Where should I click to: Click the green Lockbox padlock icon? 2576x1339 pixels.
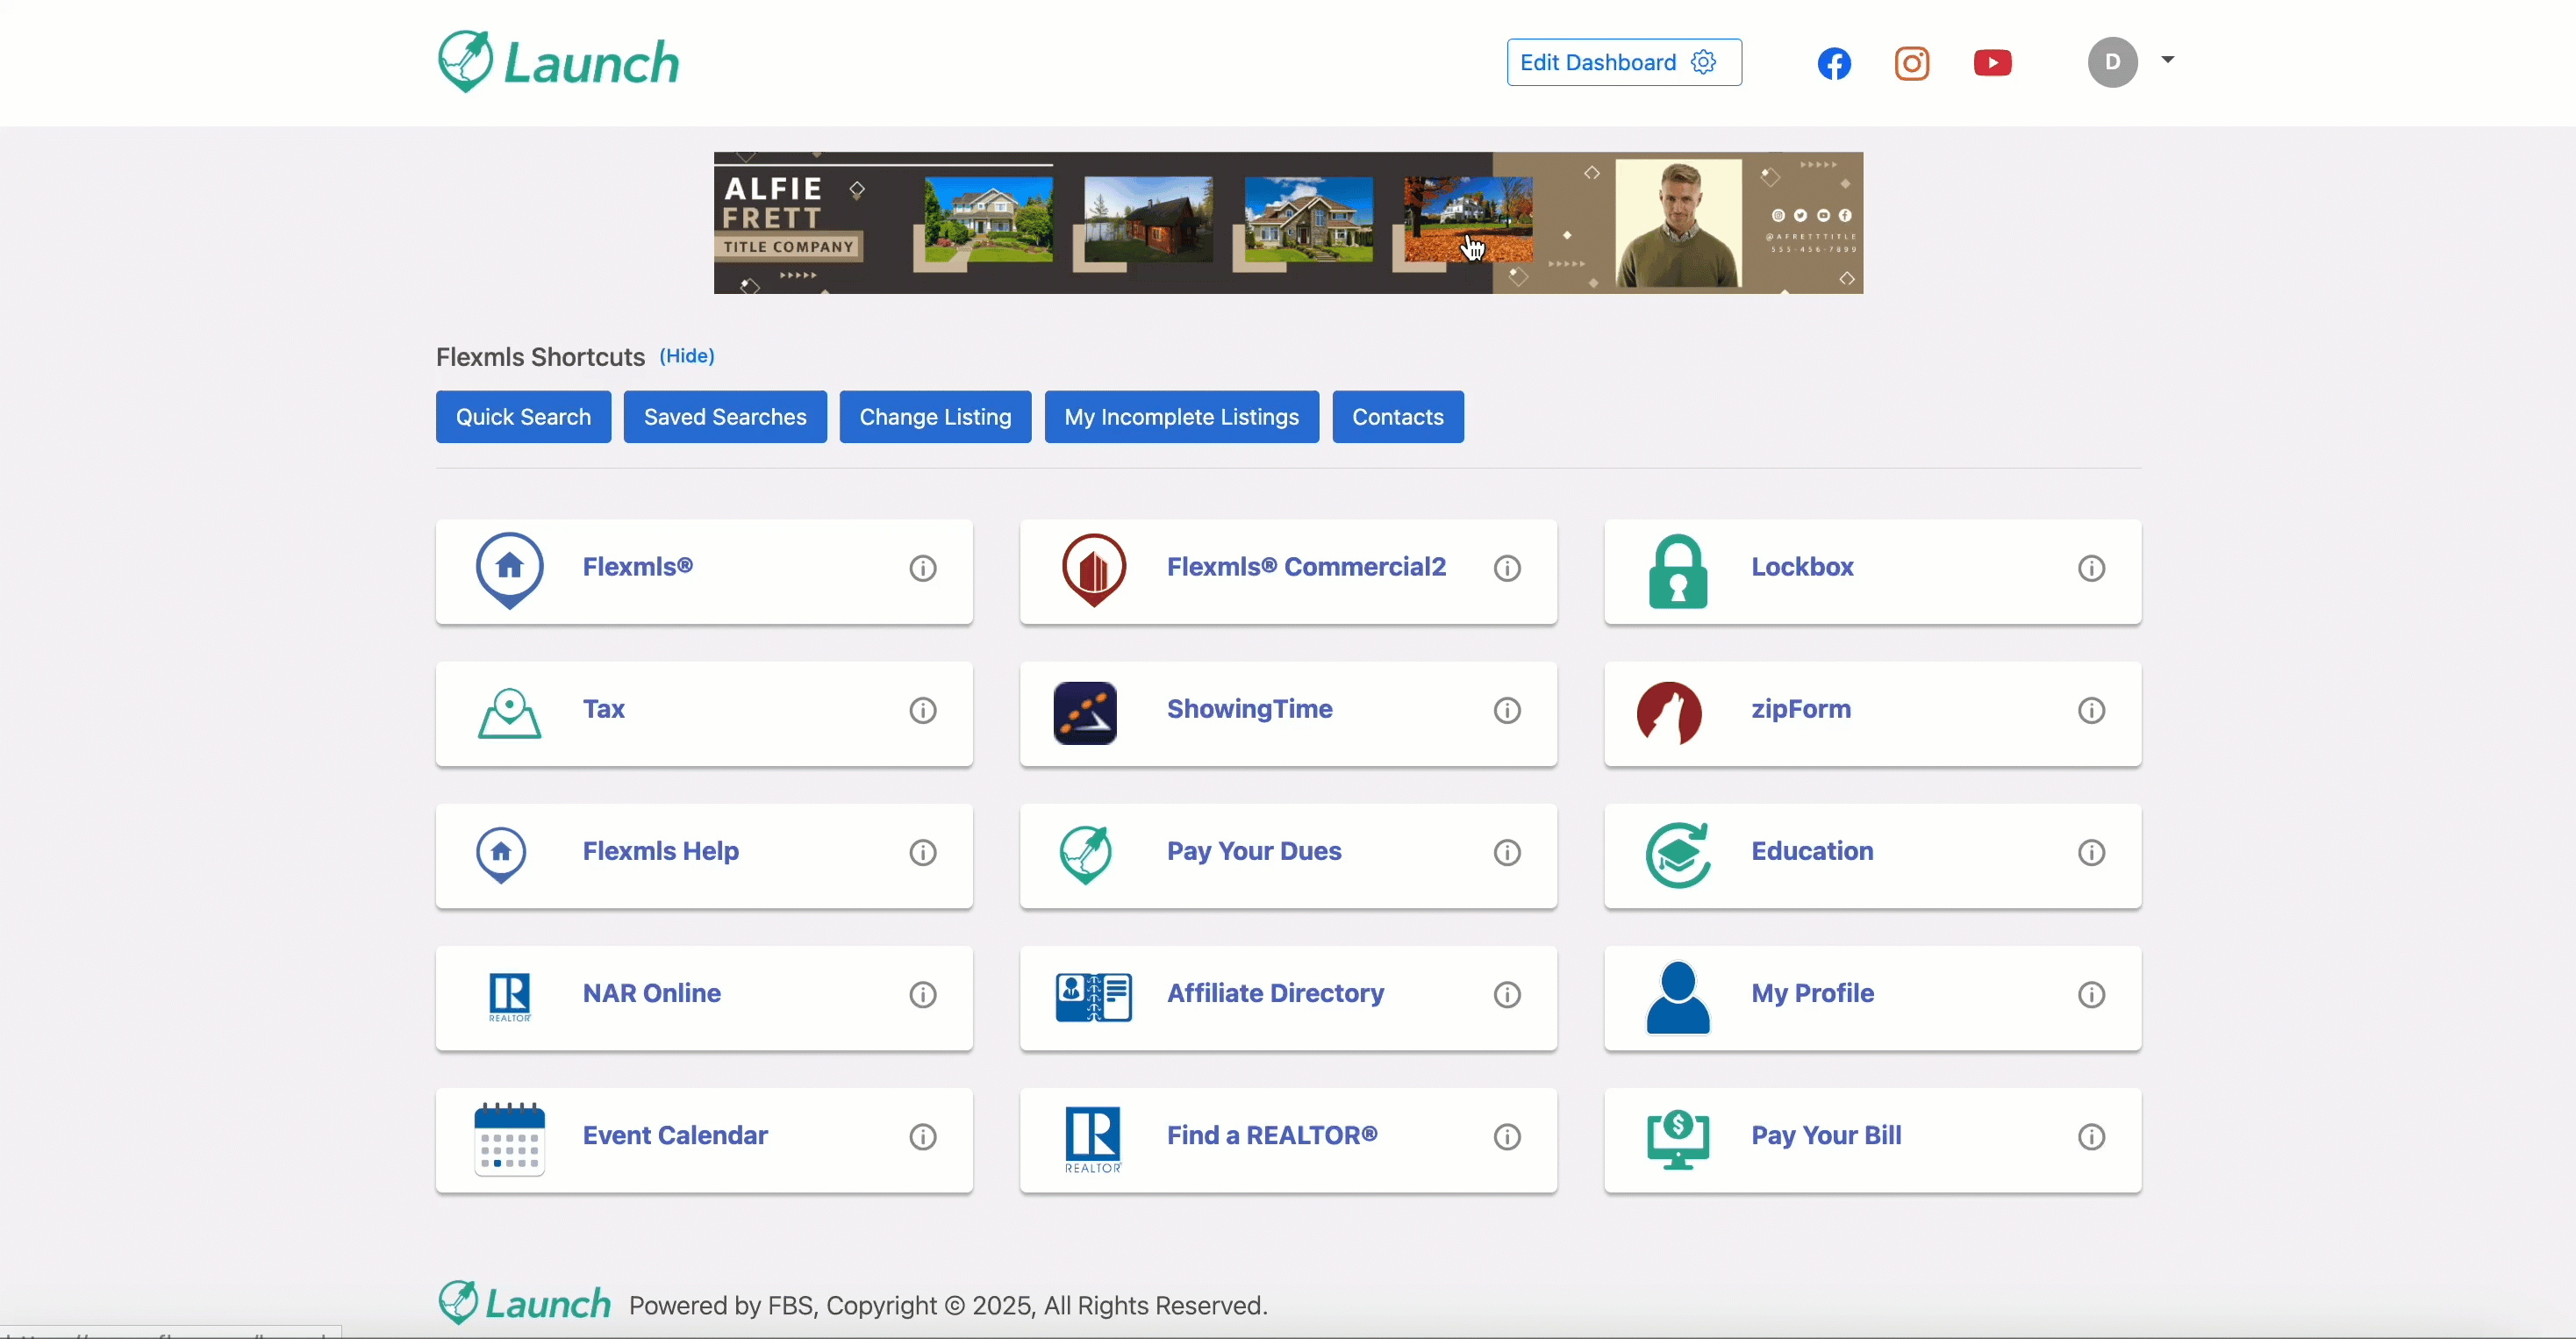coord(1678,571)
